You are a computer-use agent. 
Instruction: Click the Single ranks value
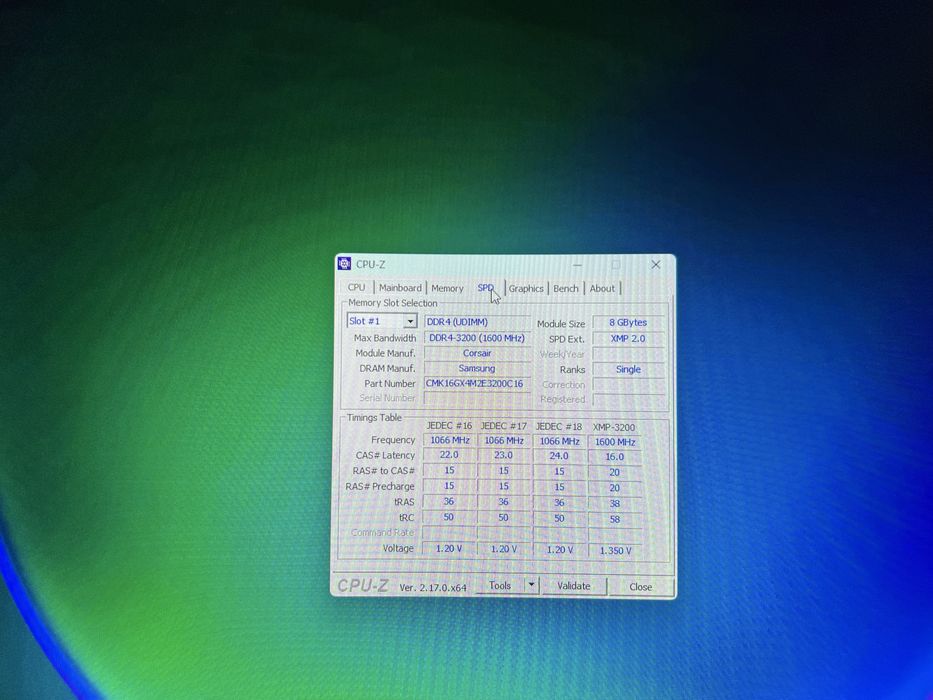(x=628, y=370)
